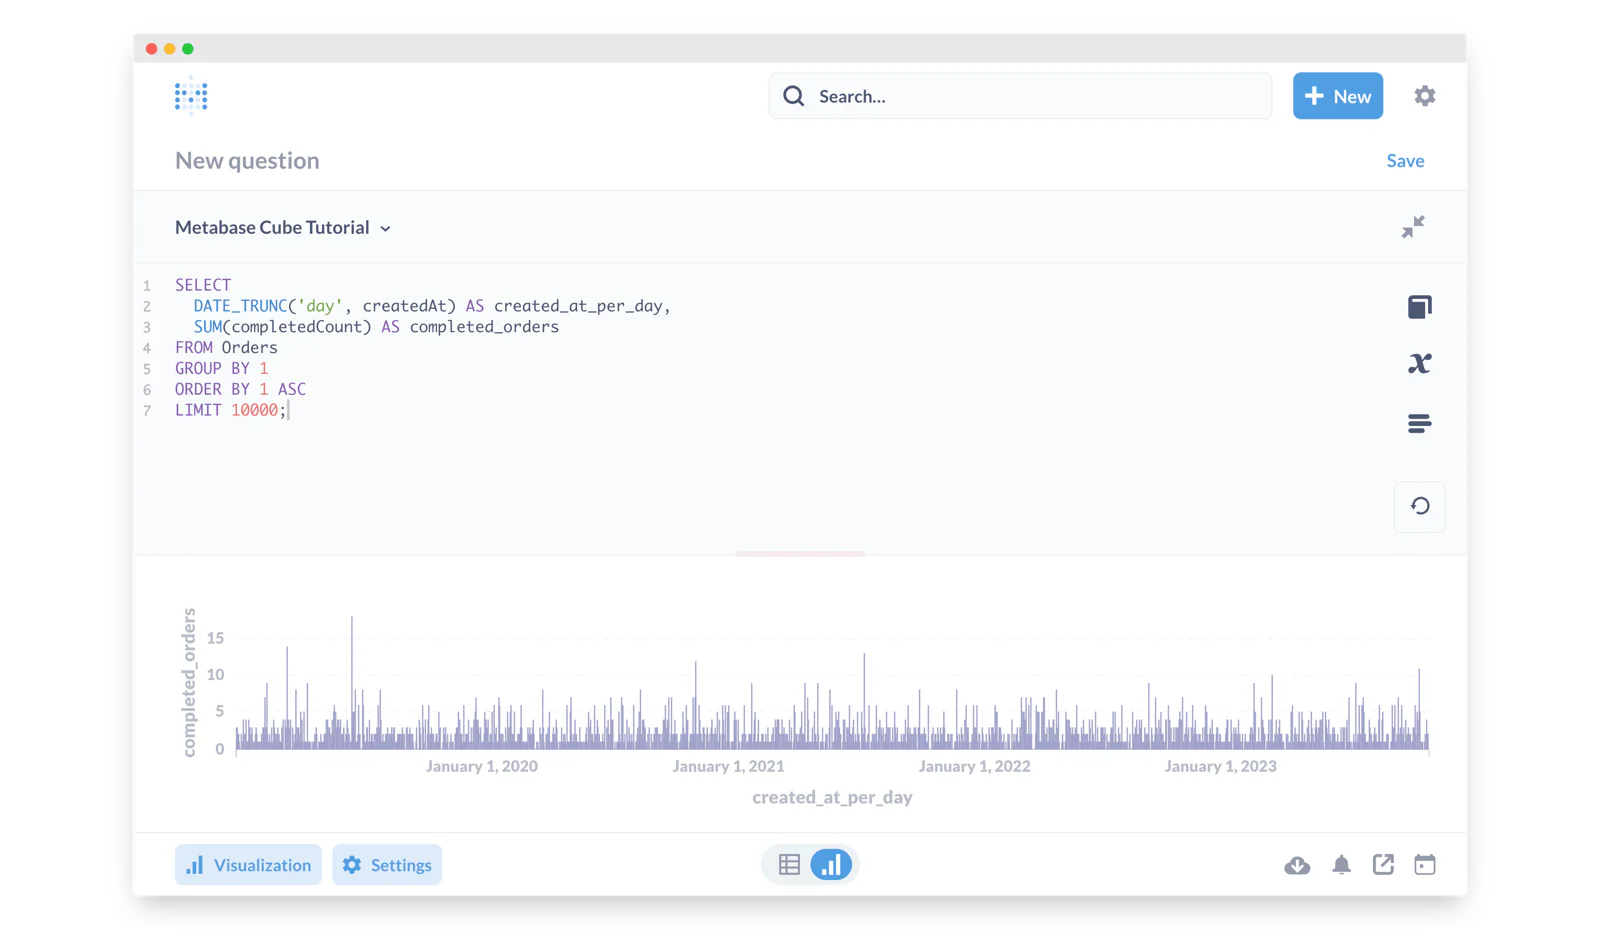Click the January 1, 2021 axis label
The height and width of the screenshot is (929, 1600).
pyautogui.click(x=728, y=767)
